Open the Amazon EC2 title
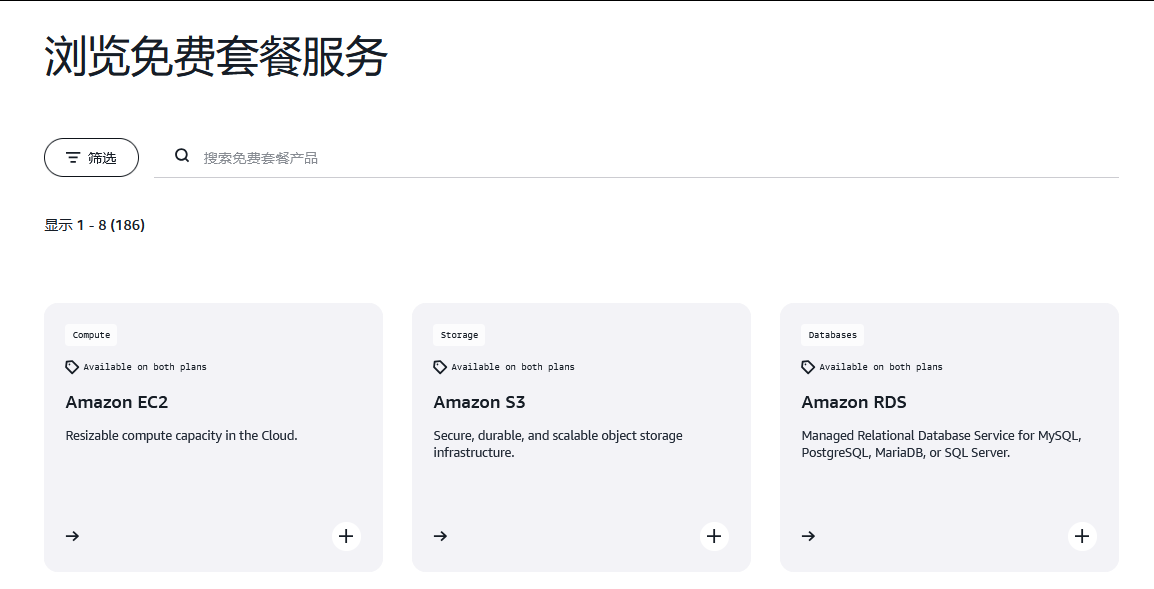This screenshot has height=589, width=1154. [x=116, y=402]
